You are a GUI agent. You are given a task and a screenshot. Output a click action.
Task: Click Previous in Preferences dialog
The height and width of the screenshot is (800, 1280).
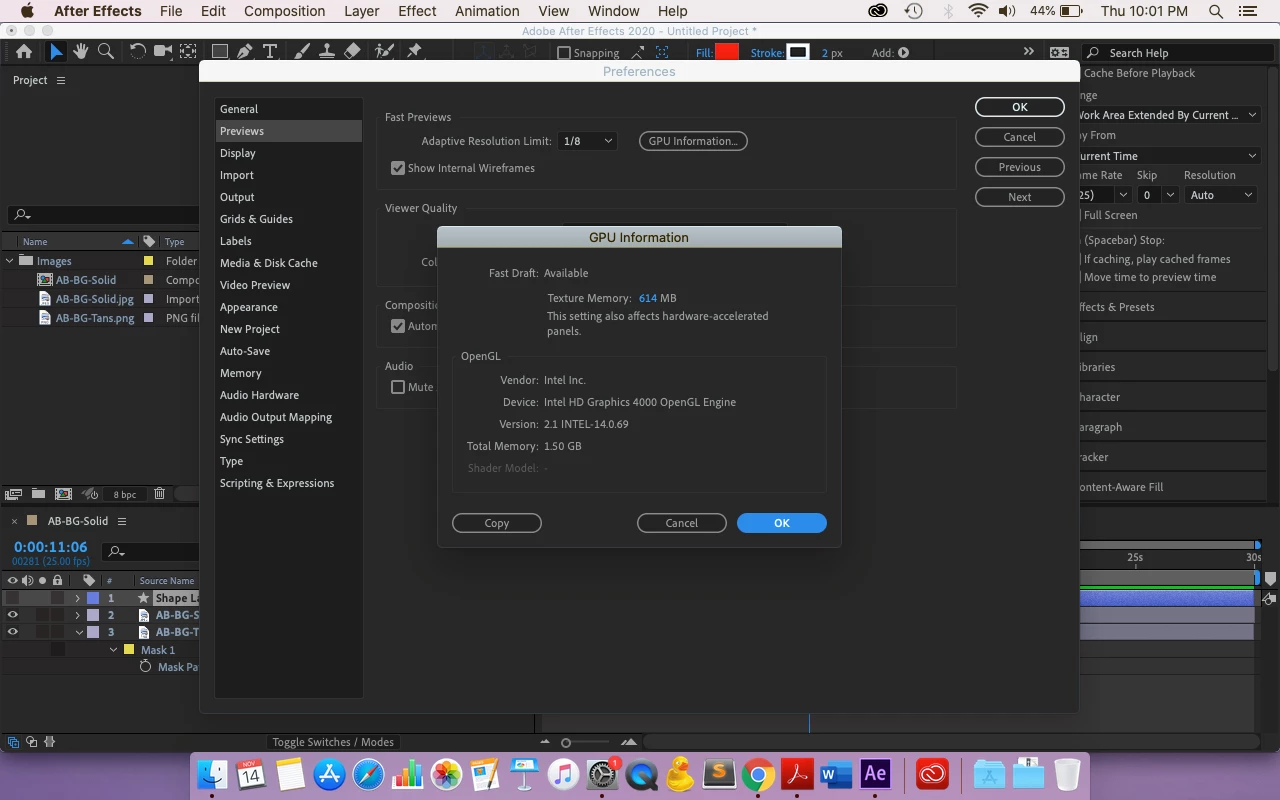[1020, 167]
